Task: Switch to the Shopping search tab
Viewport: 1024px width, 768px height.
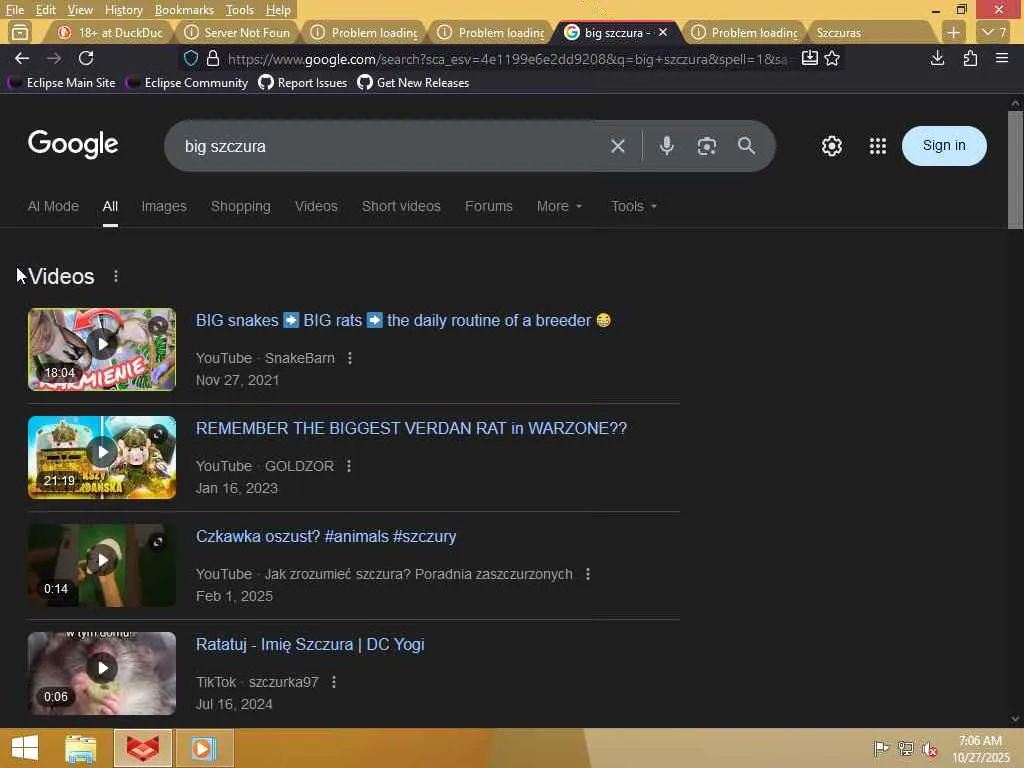Action: tap(240, 206)
